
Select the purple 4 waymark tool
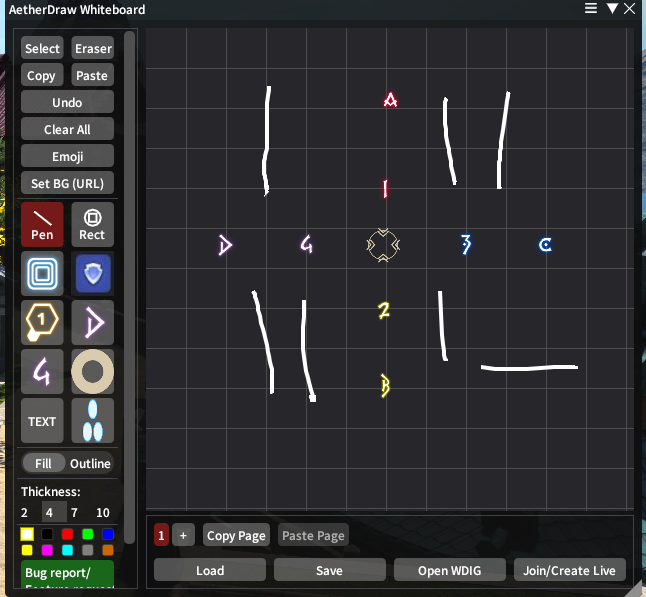pos(42,372)
